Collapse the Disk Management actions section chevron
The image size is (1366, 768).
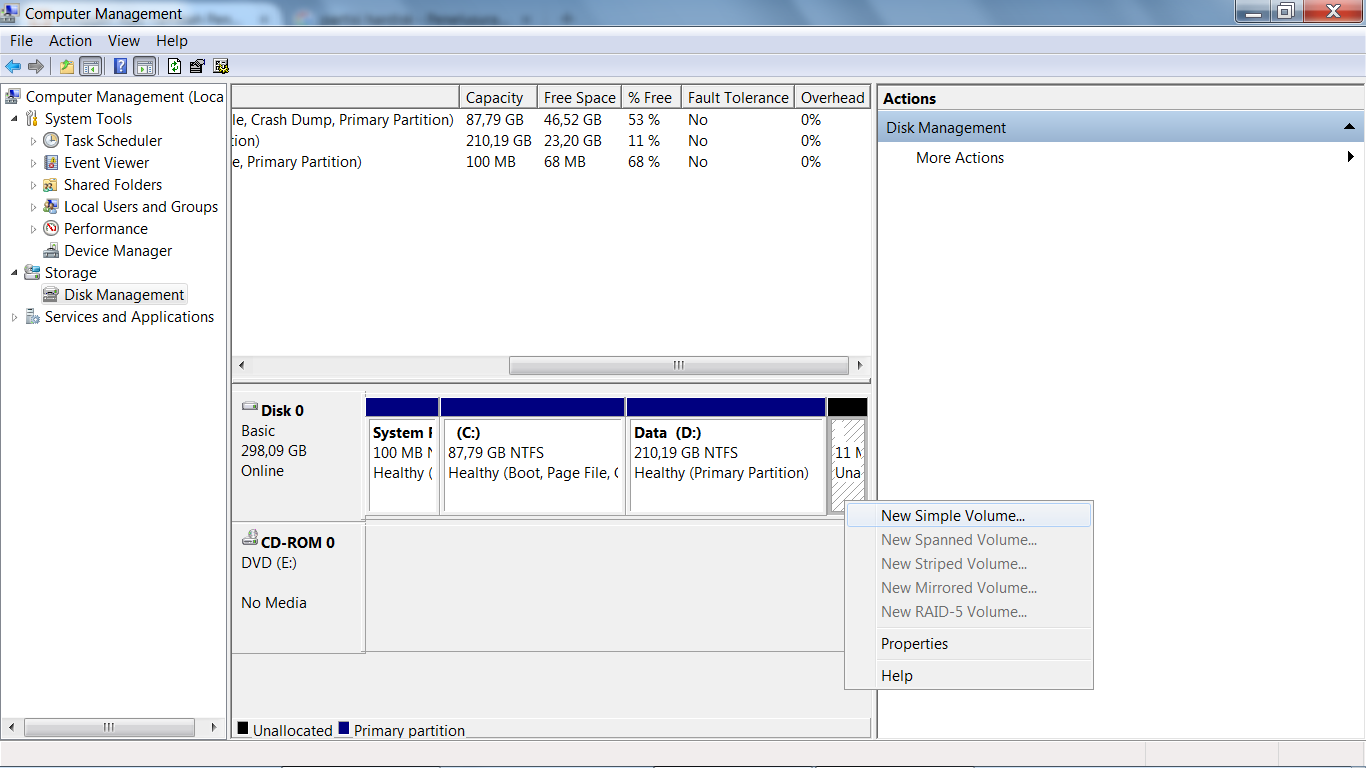[1351, 127]
